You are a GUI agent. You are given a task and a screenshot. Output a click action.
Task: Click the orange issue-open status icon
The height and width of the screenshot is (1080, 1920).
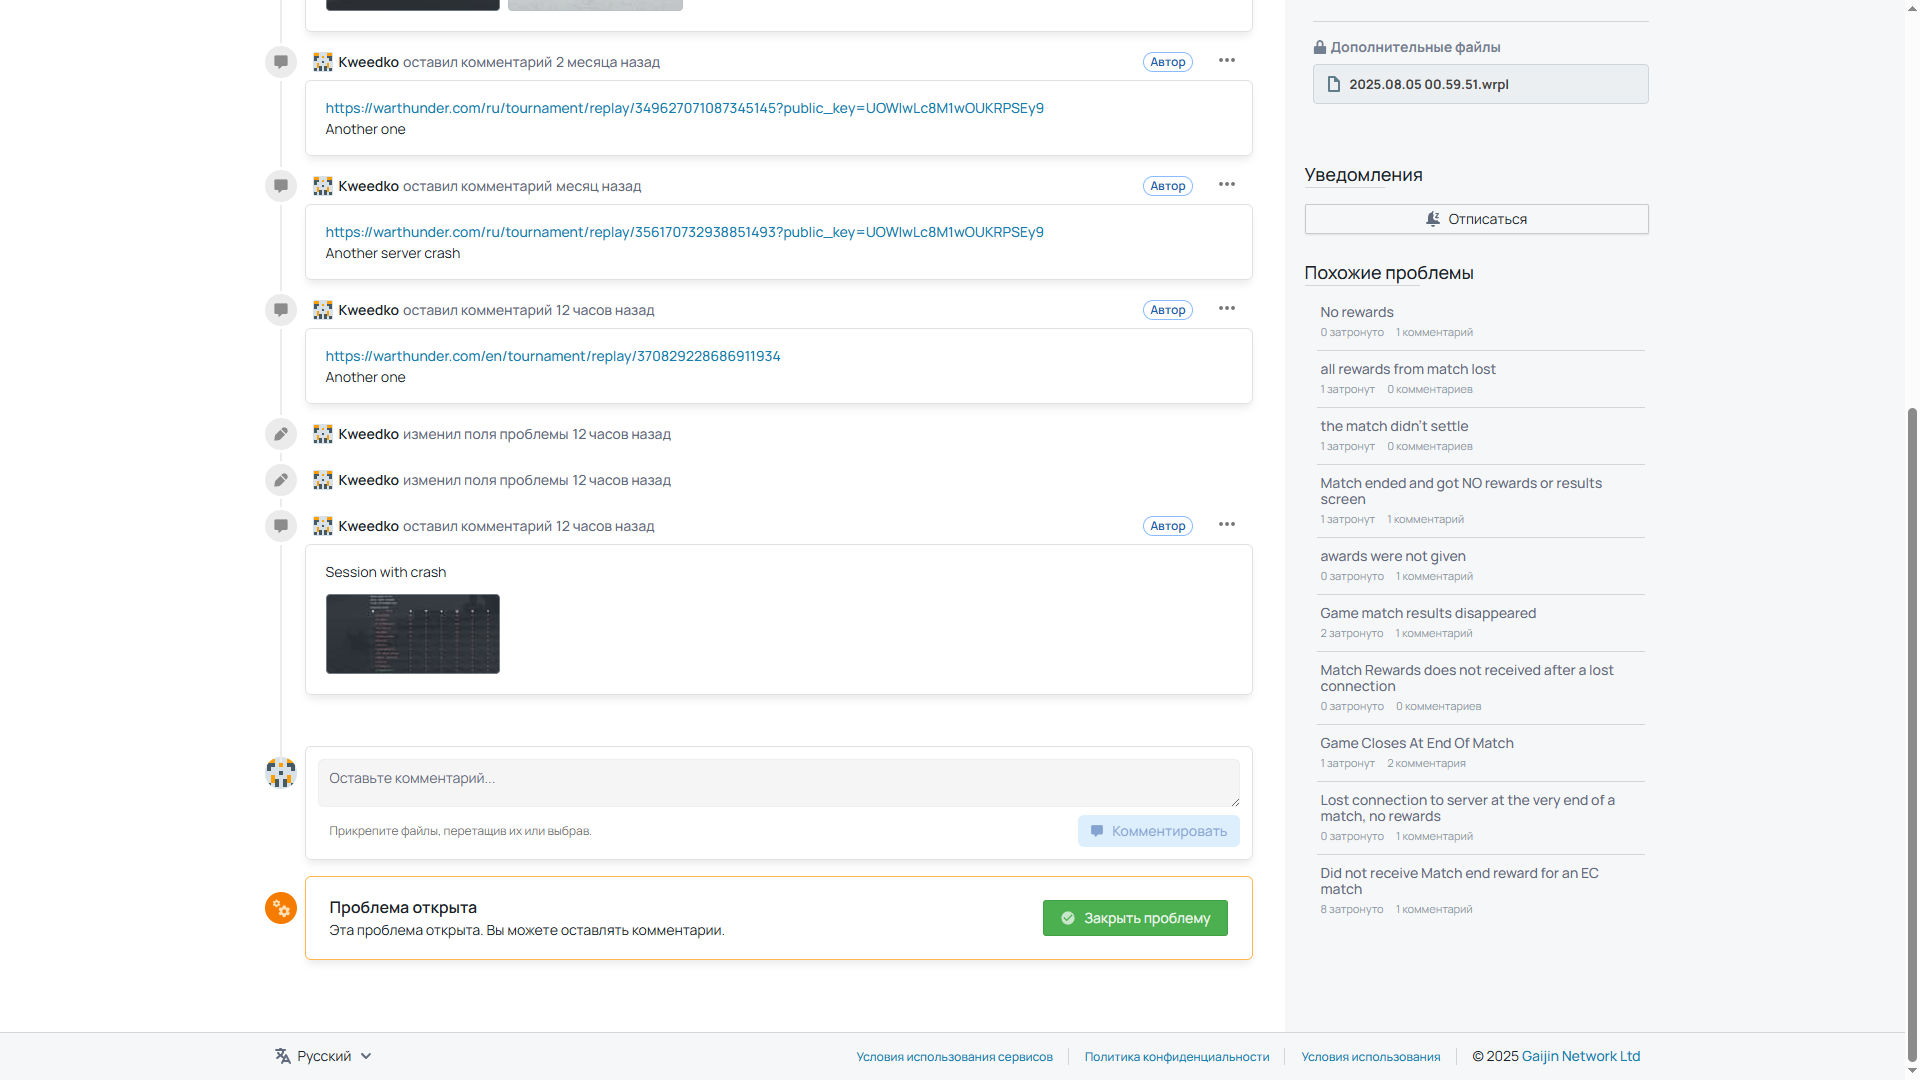coord(281,908)
